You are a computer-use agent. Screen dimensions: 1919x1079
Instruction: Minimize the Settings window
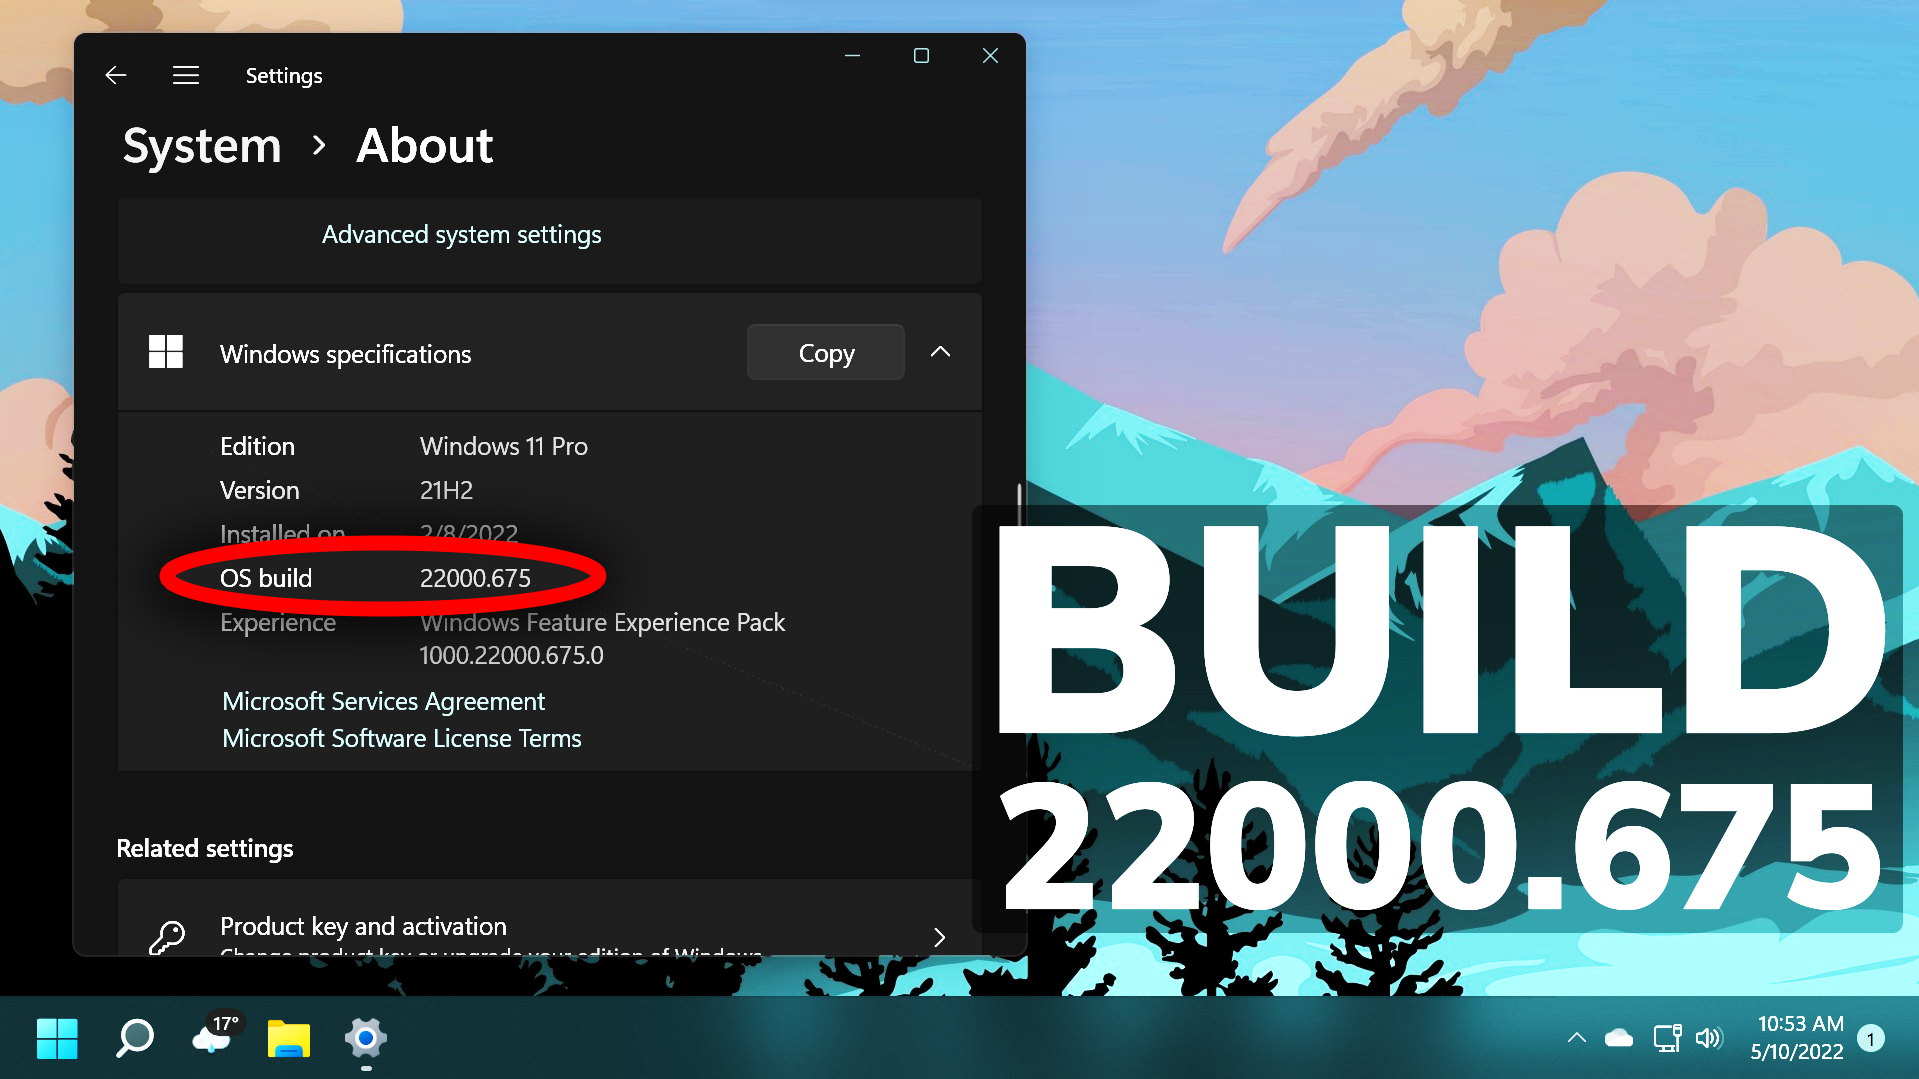tap(852, 56)
